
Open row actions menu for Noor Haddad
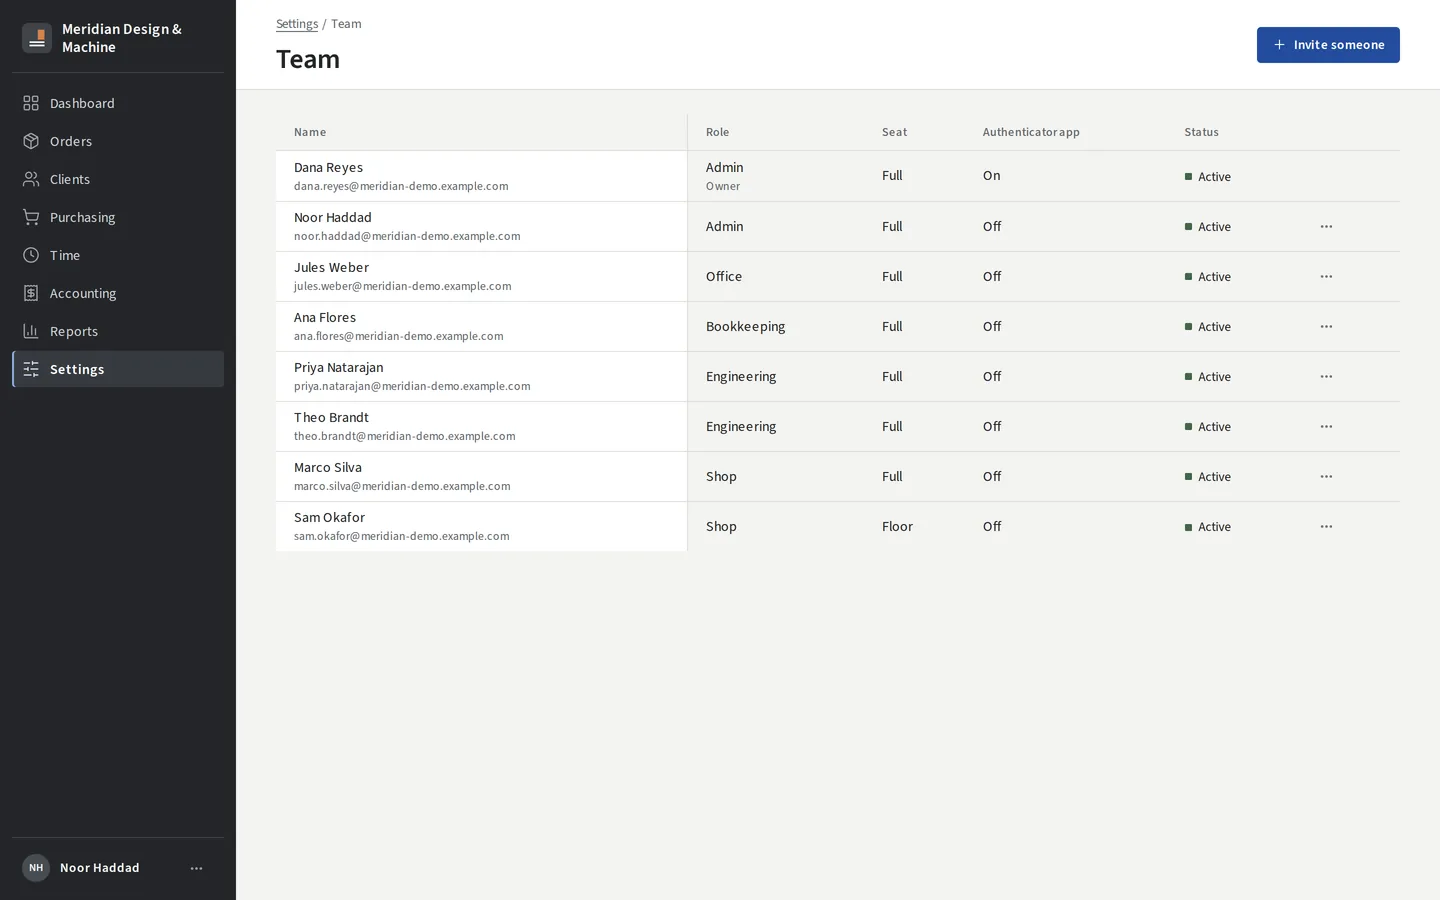[x=1326, y=227]
